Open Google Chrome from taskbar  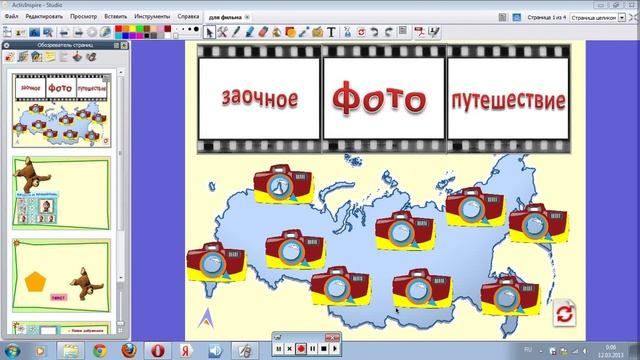[x=100, y=351]
